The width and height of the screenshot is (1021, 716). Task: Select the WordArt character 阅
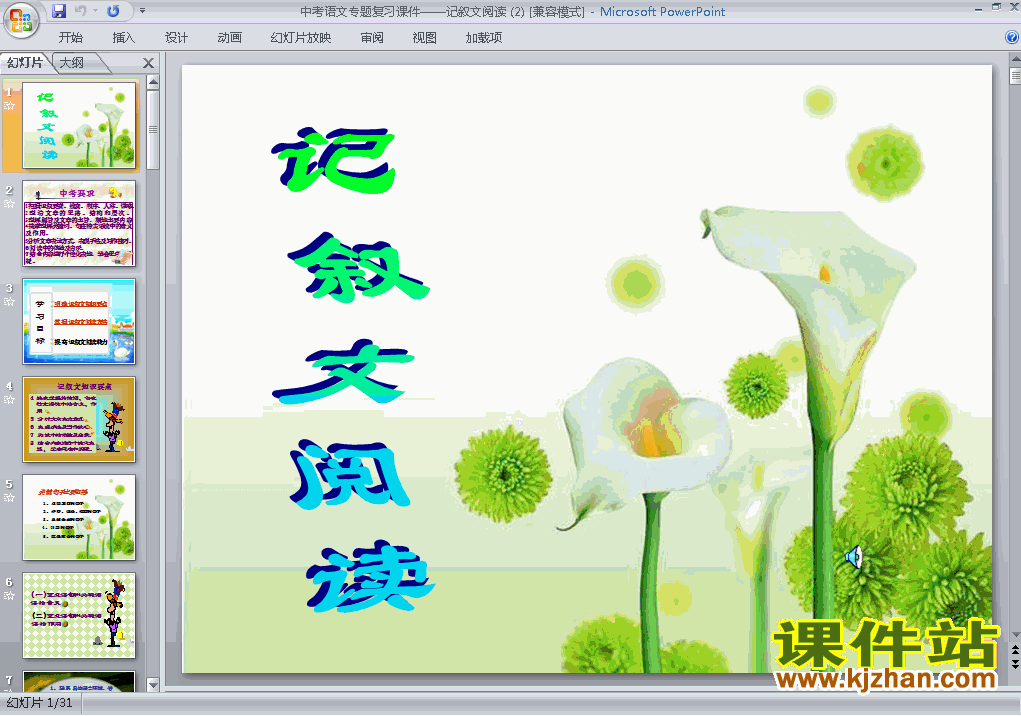click(x=350, y=474)
